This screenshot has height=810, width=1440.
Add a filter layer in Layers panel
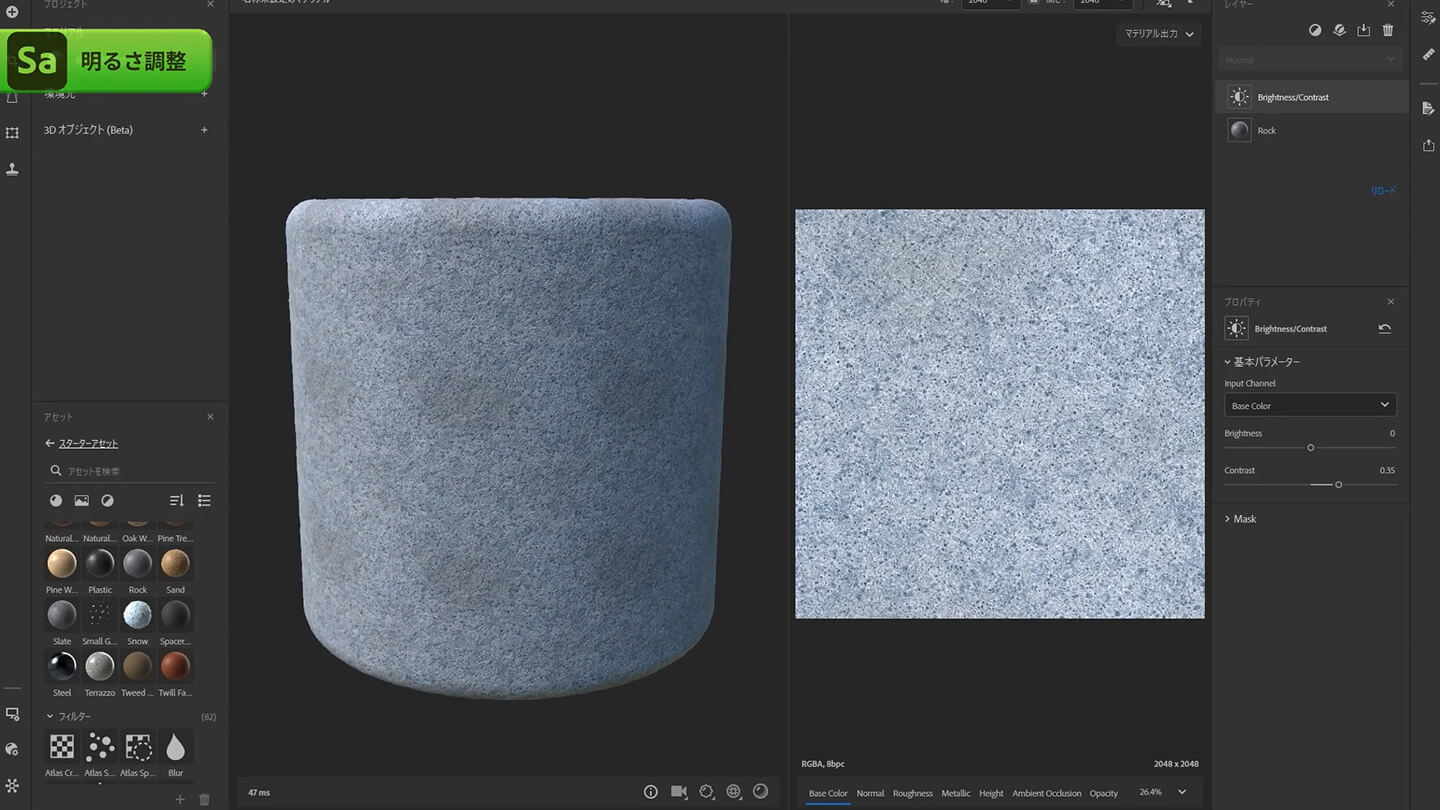click(1315, 30)
